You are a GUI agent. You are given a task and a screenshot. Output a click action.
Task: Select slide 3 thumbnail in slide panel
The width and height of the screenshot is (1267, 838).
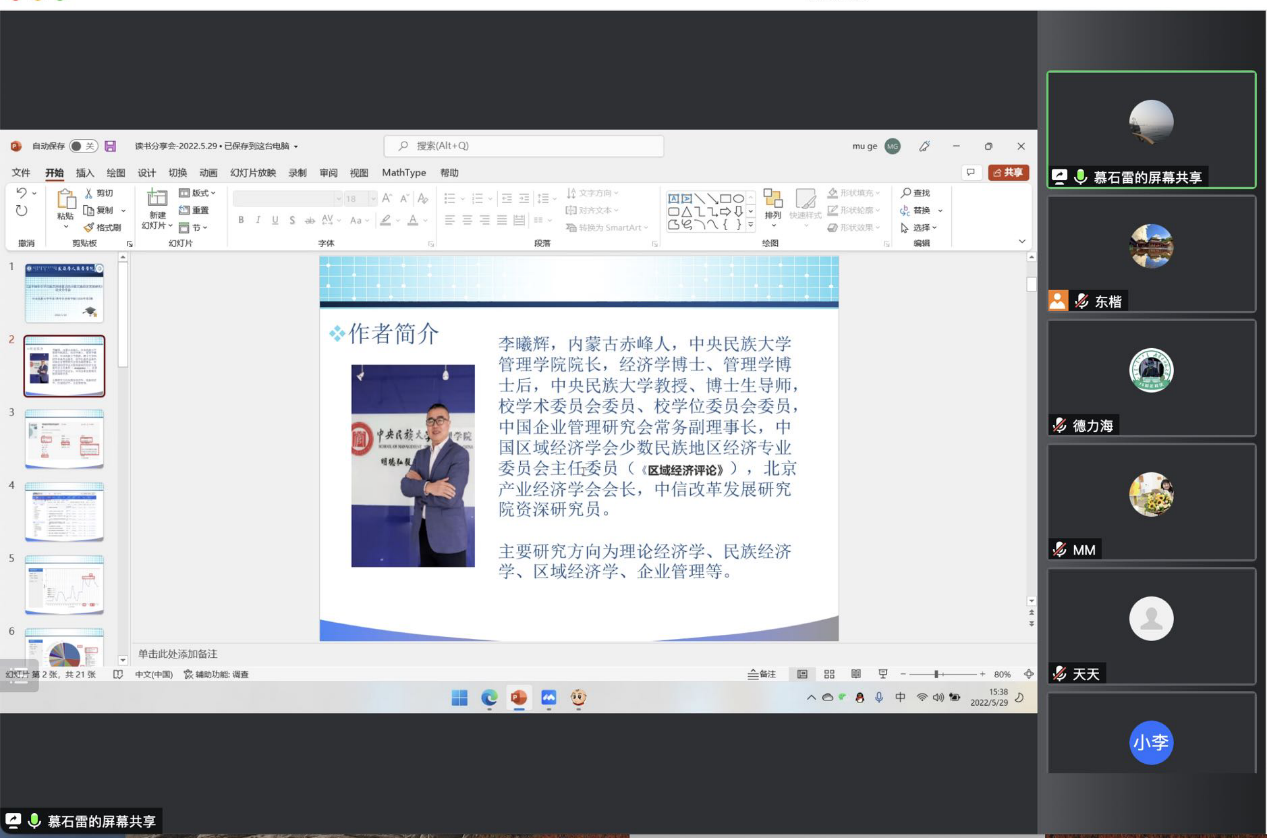point(64,440)
